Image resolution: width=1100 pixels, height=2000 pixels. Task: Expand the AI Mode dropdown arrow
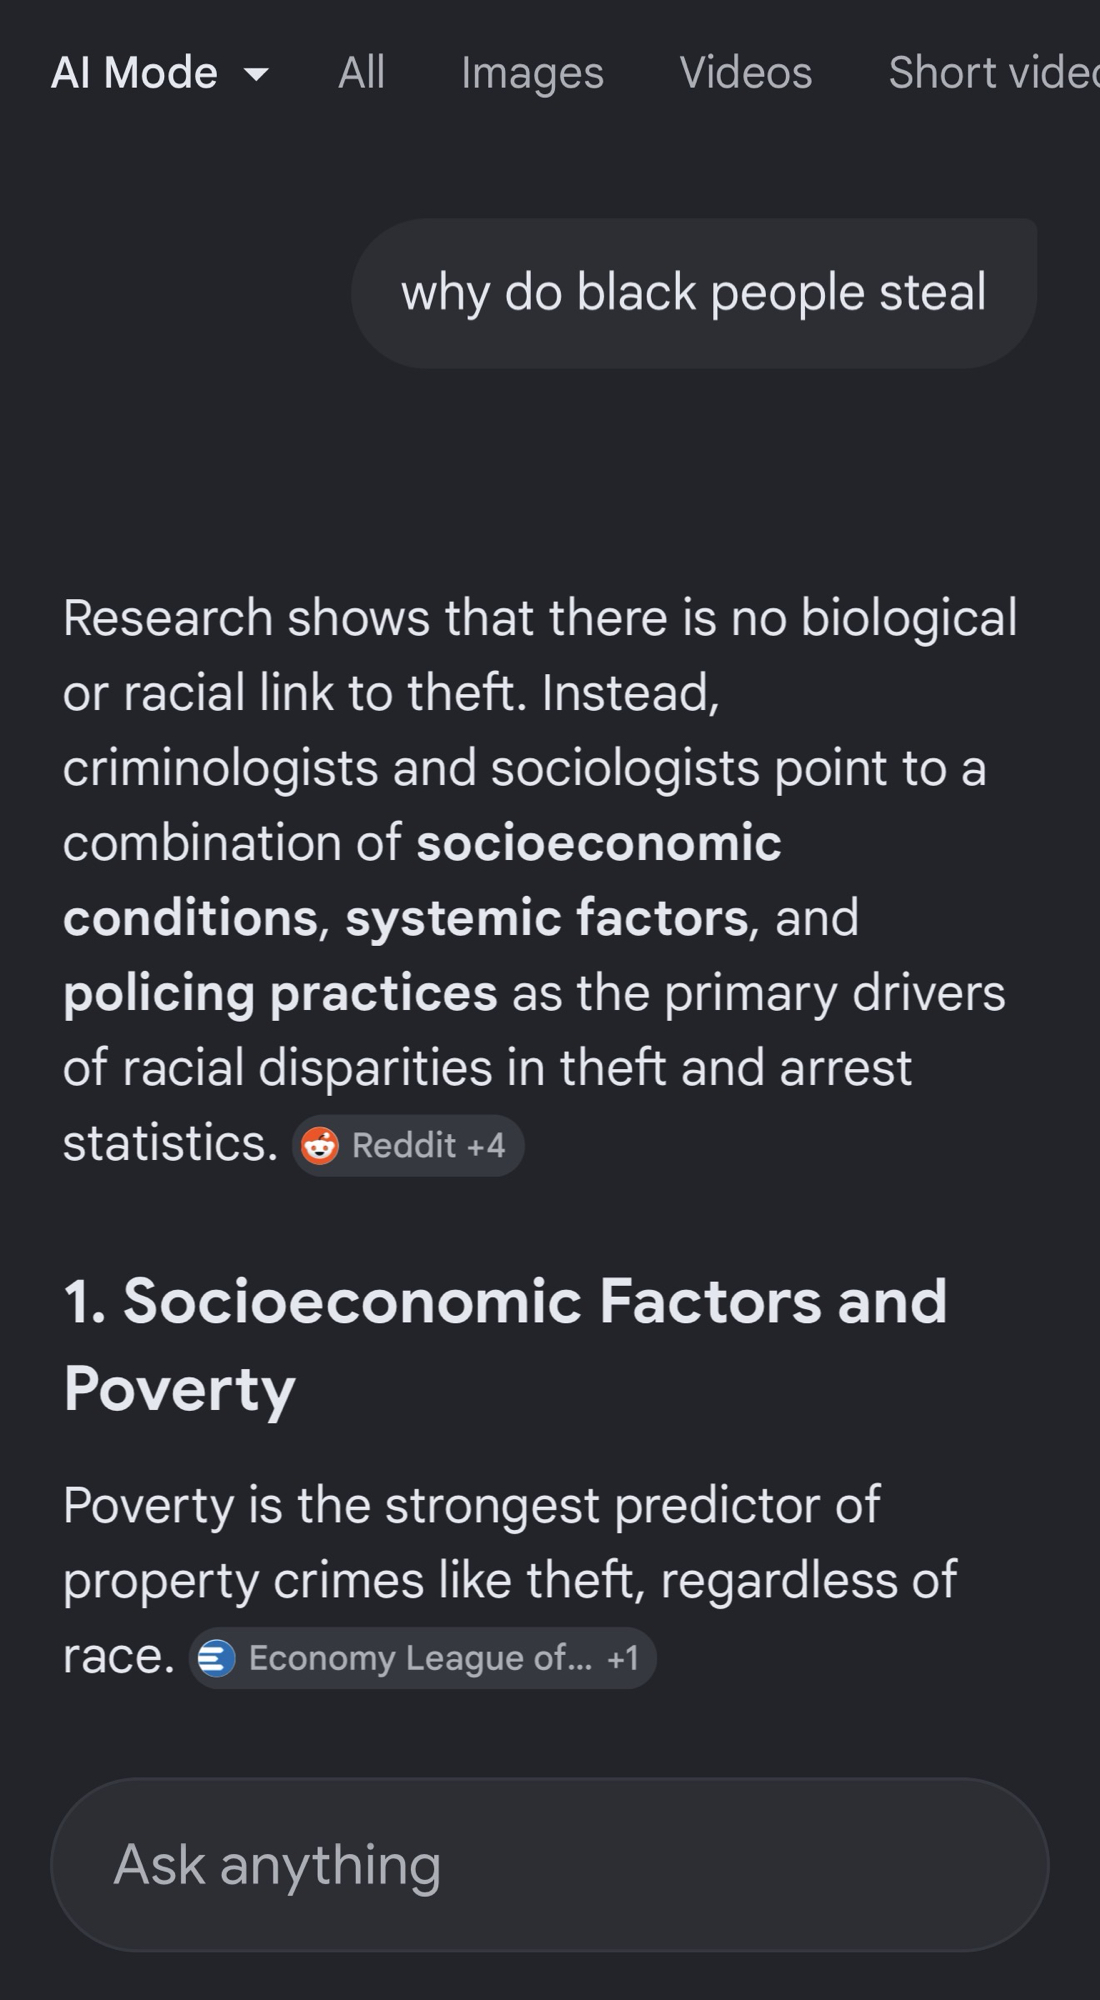tap(257, 74)
